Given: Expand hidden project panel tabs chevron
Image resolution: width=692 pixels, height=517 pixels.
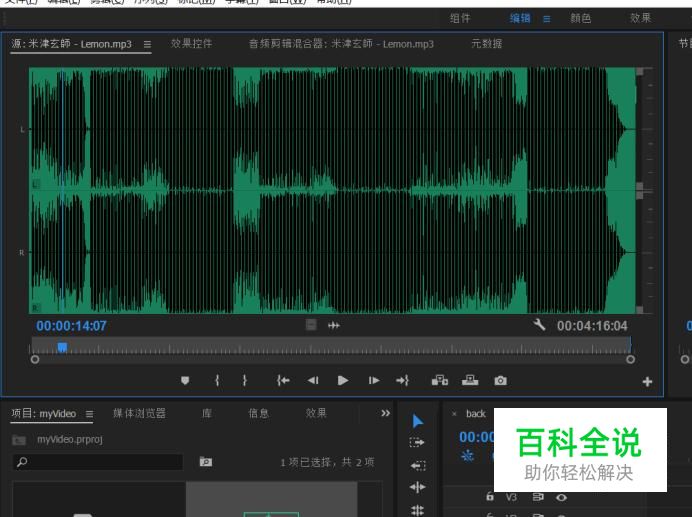Looking at the screenshot, I should pos(385,413).
